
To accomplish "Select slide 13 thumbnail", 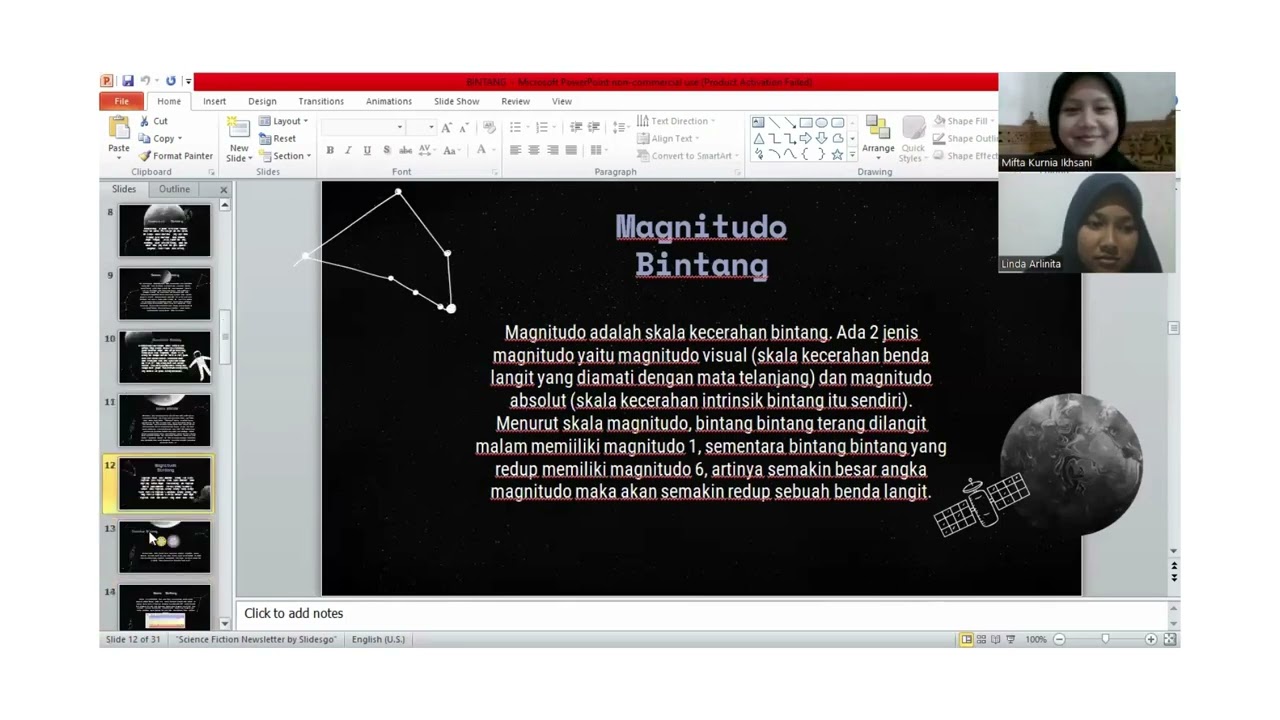I will click(x=165, y=546).
